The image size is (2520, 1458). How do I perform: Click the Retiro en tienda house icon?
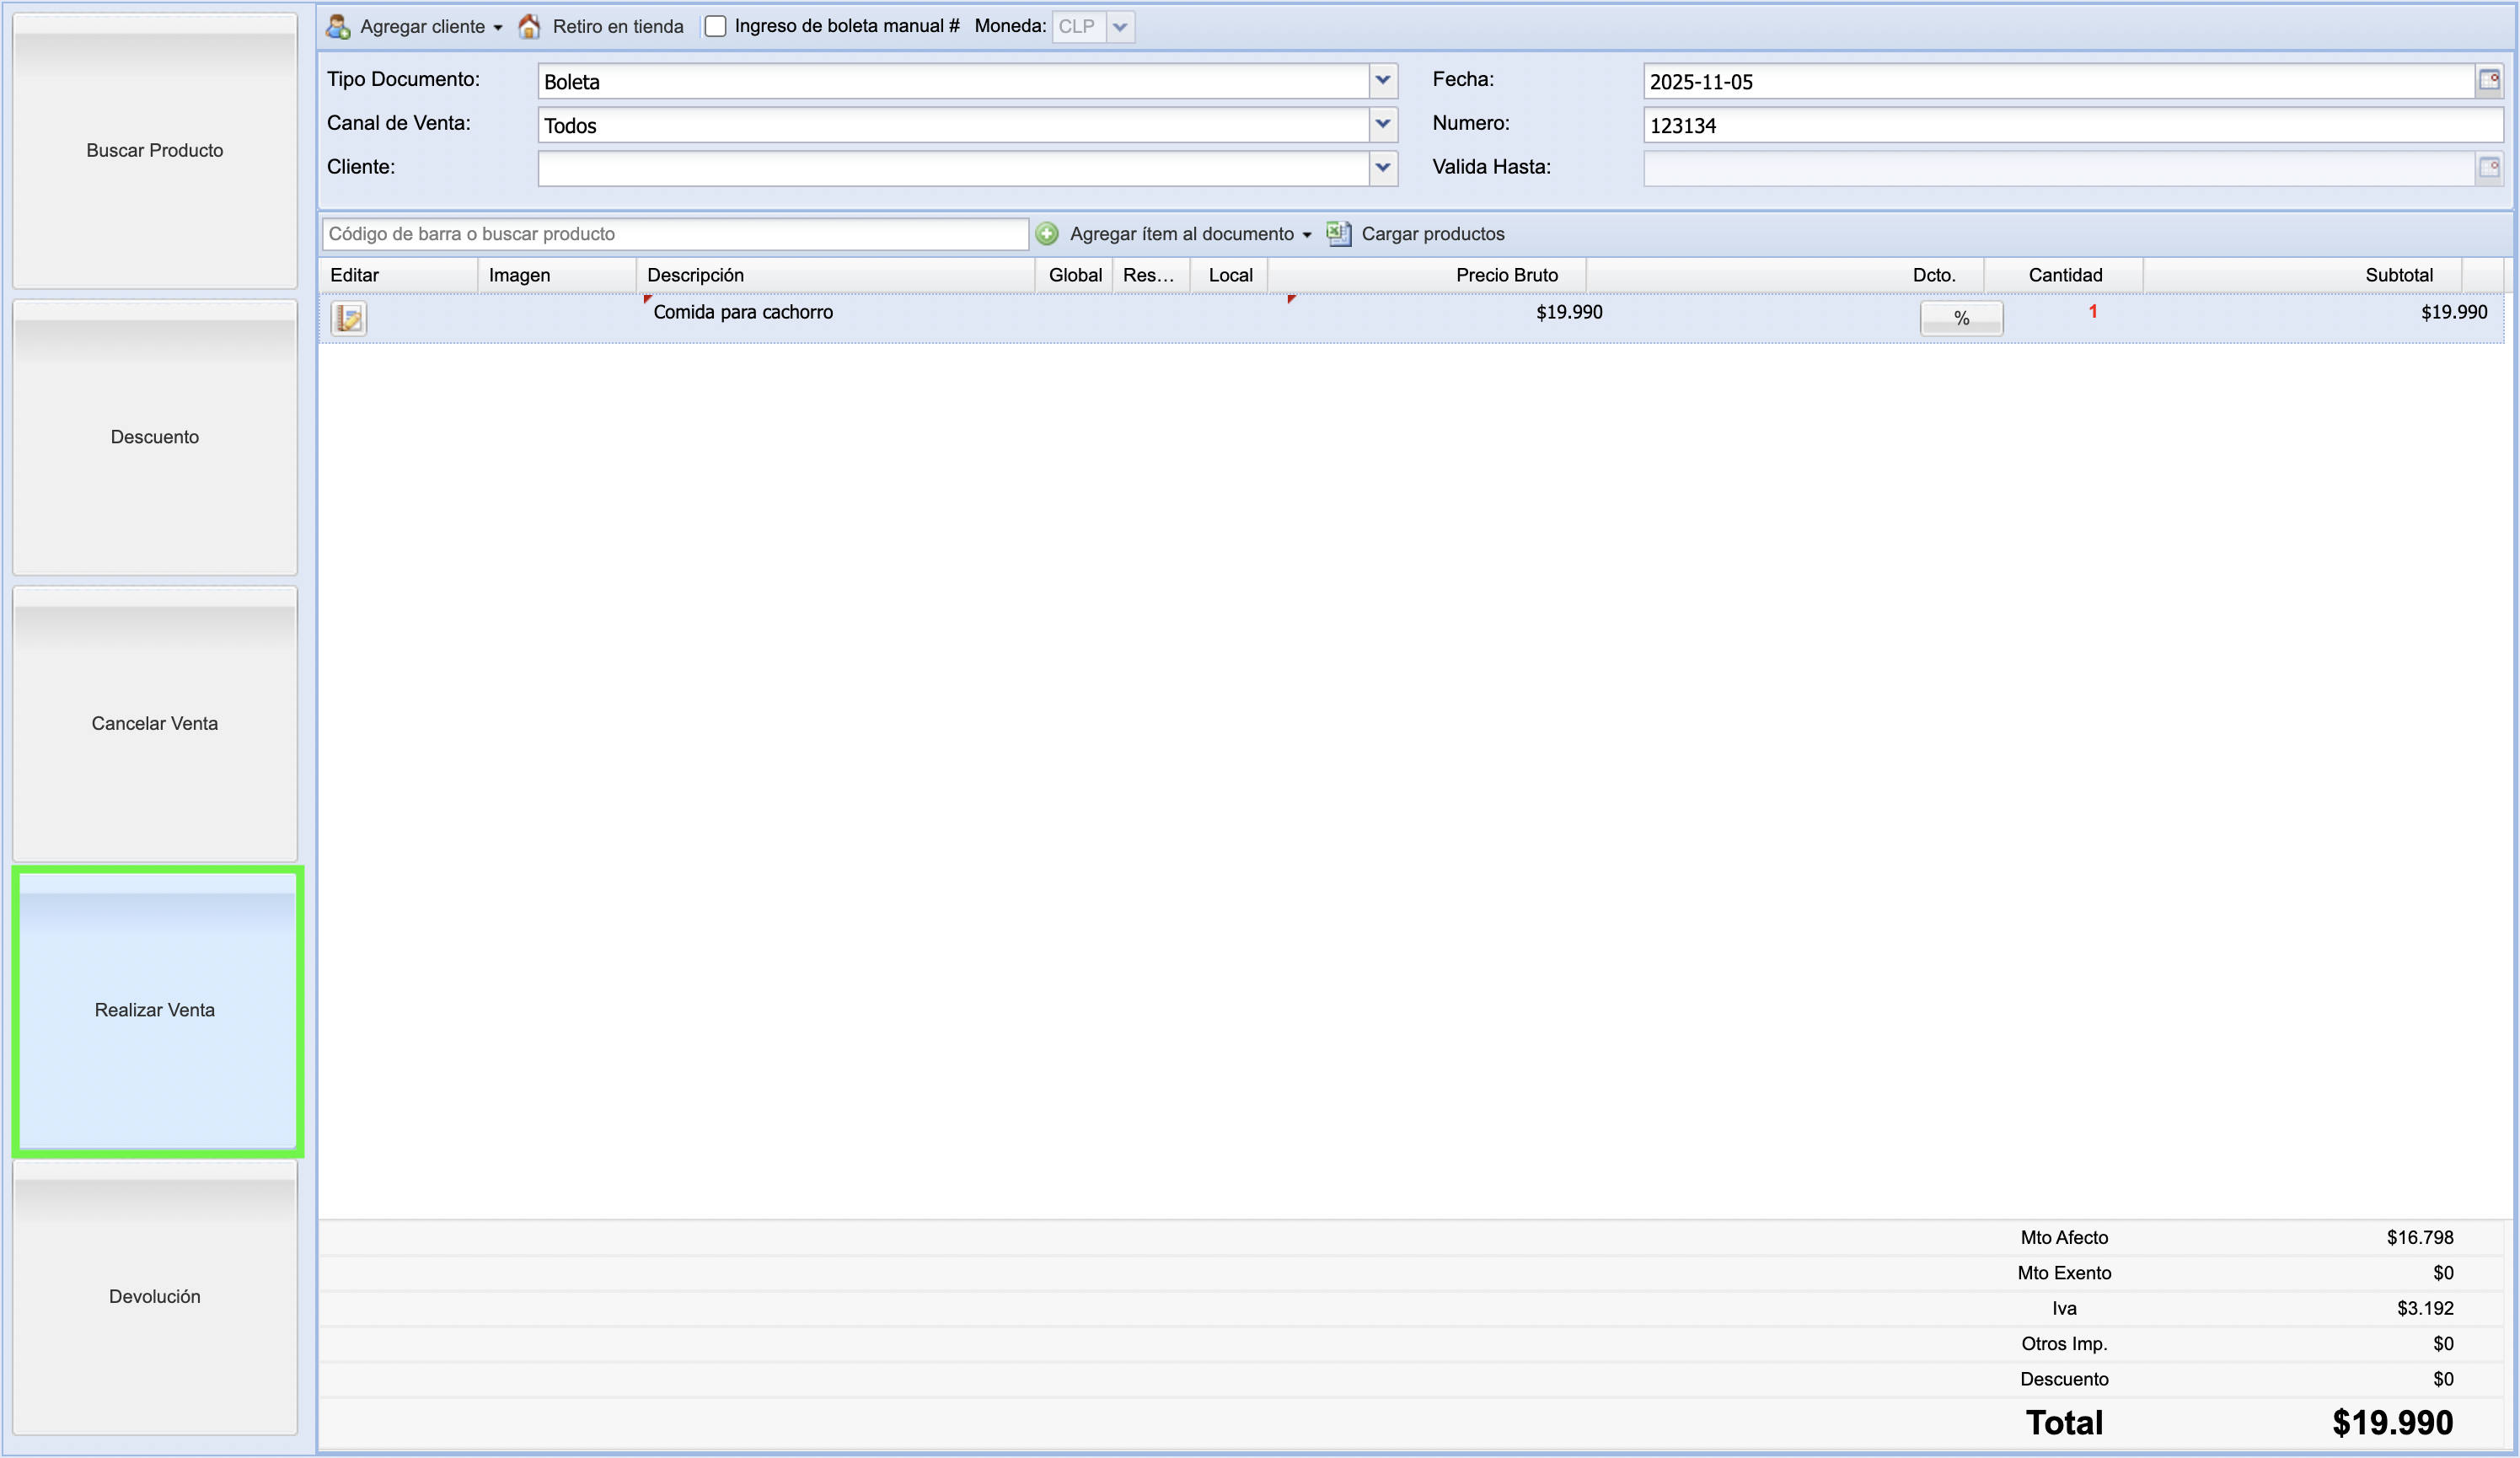[529, 27]
